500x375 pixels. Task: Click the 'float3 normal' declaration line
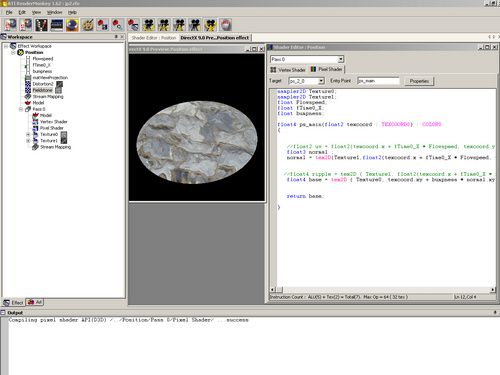(x=309, y=152)
